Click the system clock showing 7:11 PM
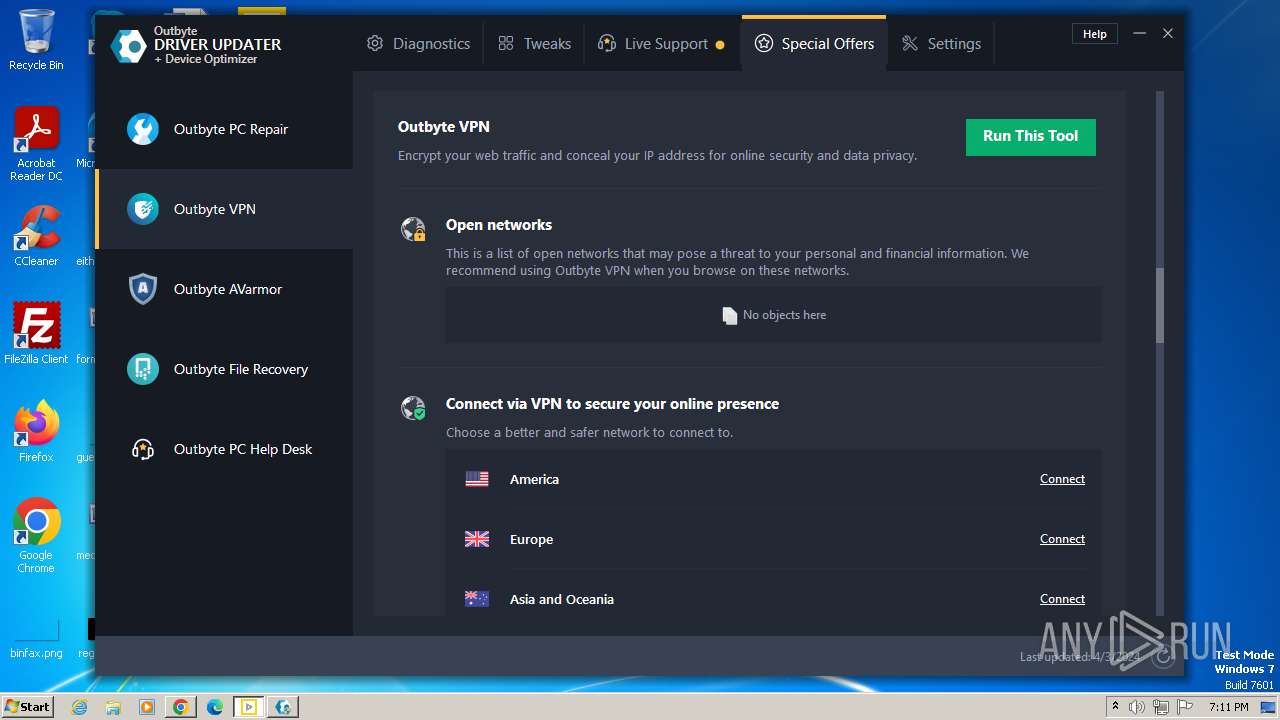Viewport: 1280px width, 720px height. [x=1229, y=707]
